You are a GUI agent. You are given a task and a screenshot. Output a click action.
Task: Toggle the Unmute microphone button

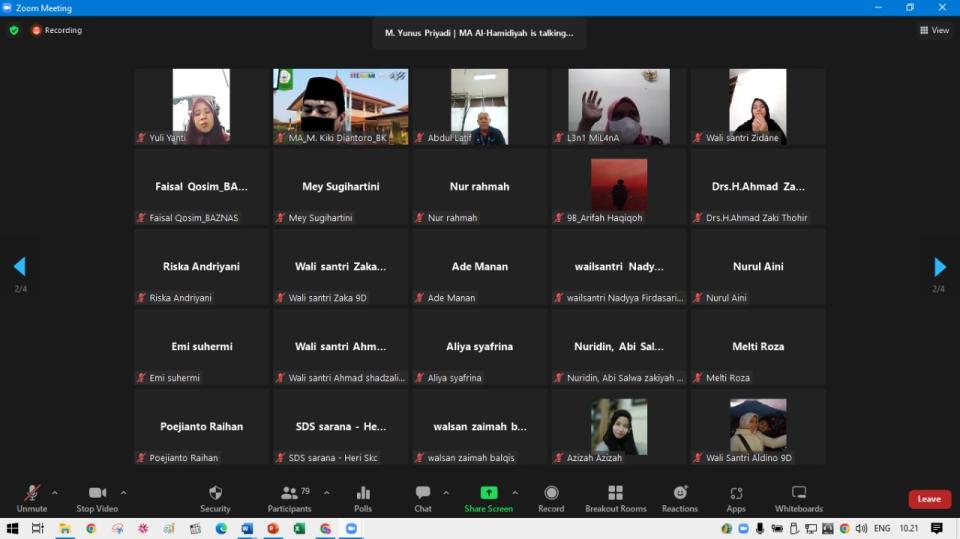pyautogui.click(x=32, y=498)
